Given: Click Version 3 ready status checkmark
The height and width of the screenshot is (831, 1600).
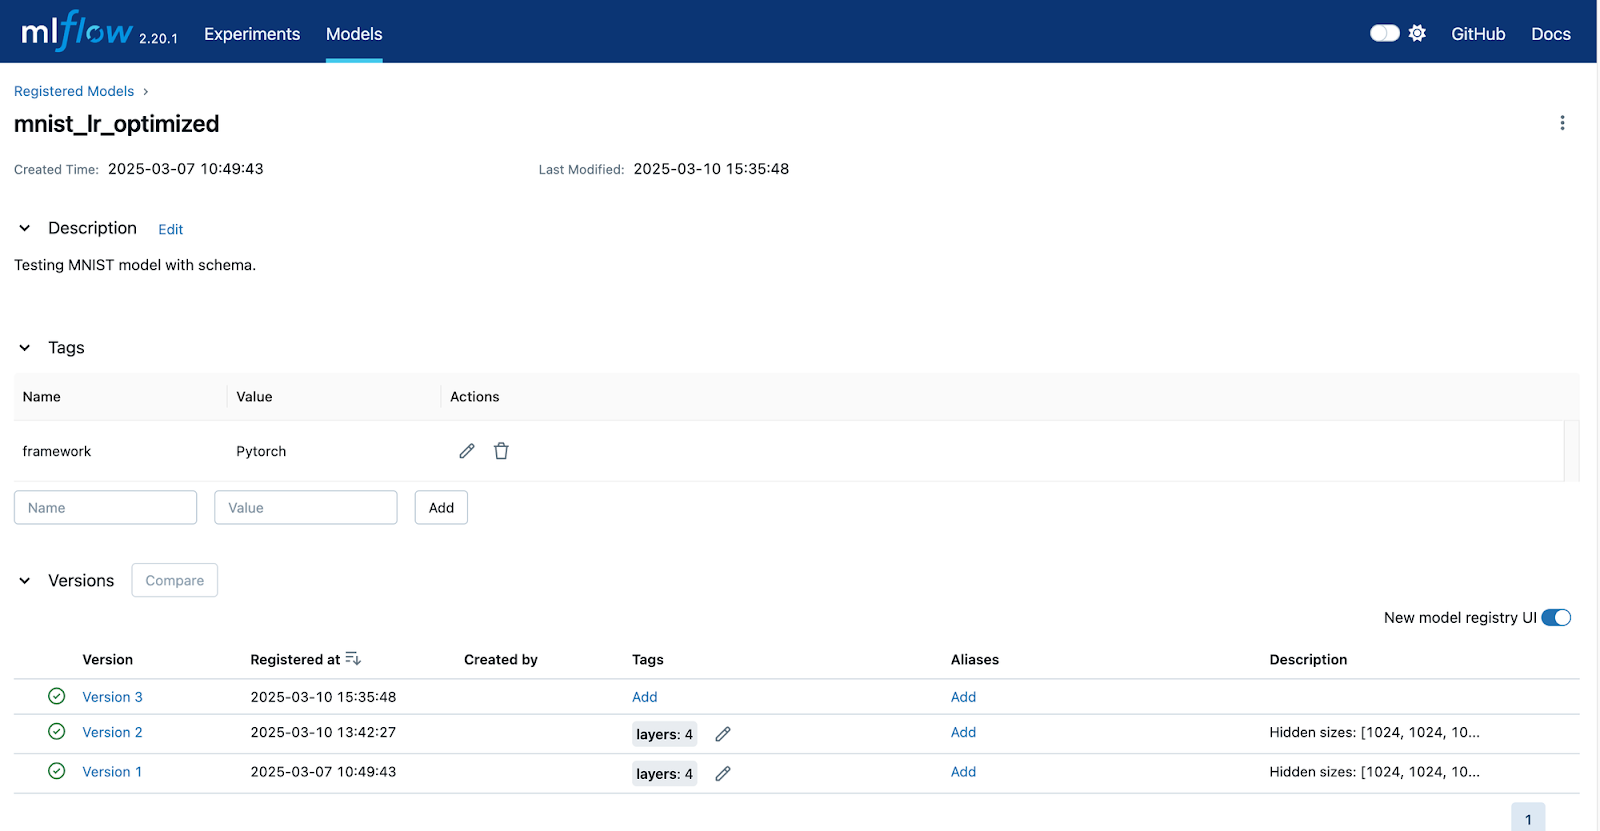Looking at the screenshot, I should 57,696.
